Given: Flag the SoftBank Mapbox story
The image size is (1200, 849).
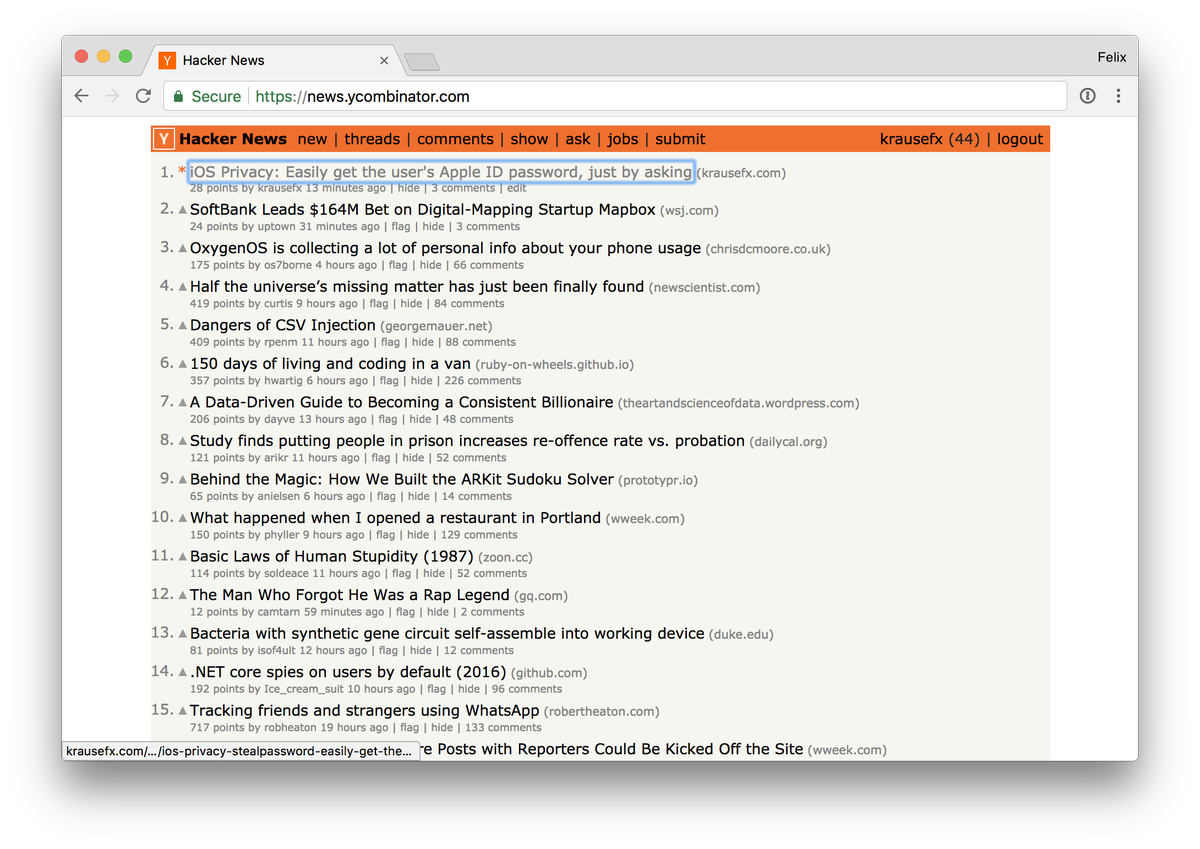Looking at the screenshot, I should [x=401, y=227].
